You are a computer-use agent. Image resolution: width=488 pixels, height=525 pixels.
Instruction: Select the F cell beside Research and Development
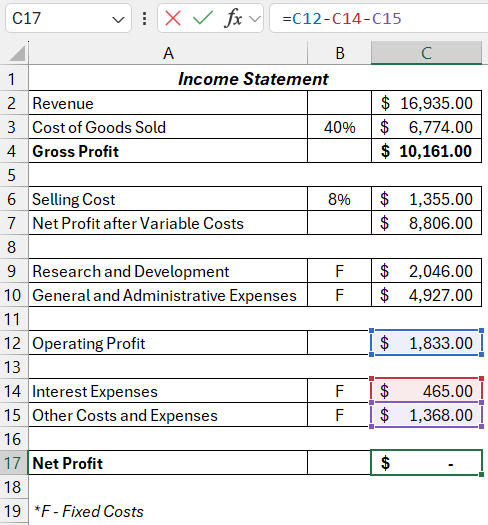click(x=339, y=271)
